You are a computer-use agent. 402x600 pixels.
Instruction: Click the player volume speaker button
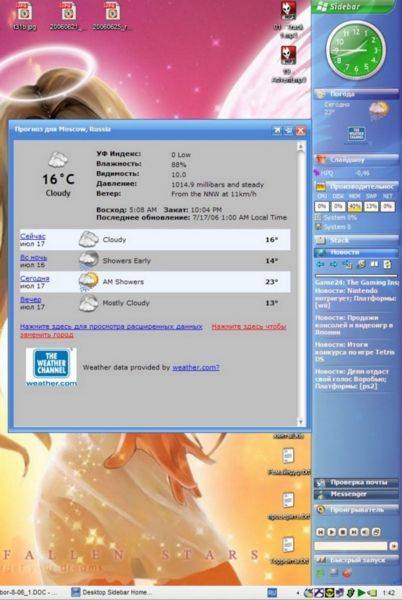[365, 532]
